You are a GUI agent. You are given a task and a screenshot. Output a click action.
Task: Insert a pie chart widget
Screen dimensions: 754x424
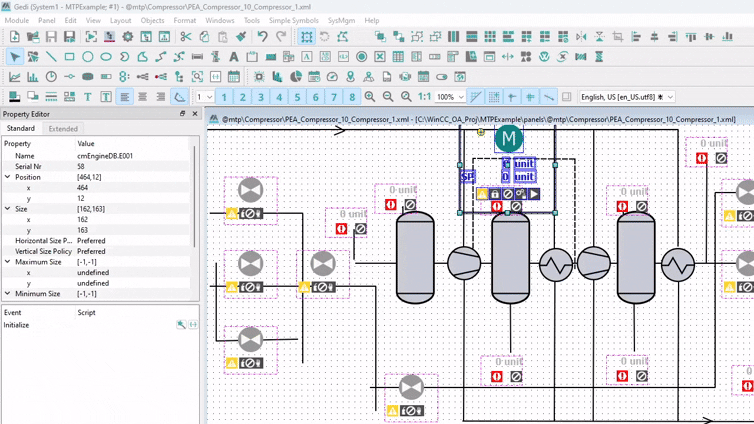pos(296,77)
